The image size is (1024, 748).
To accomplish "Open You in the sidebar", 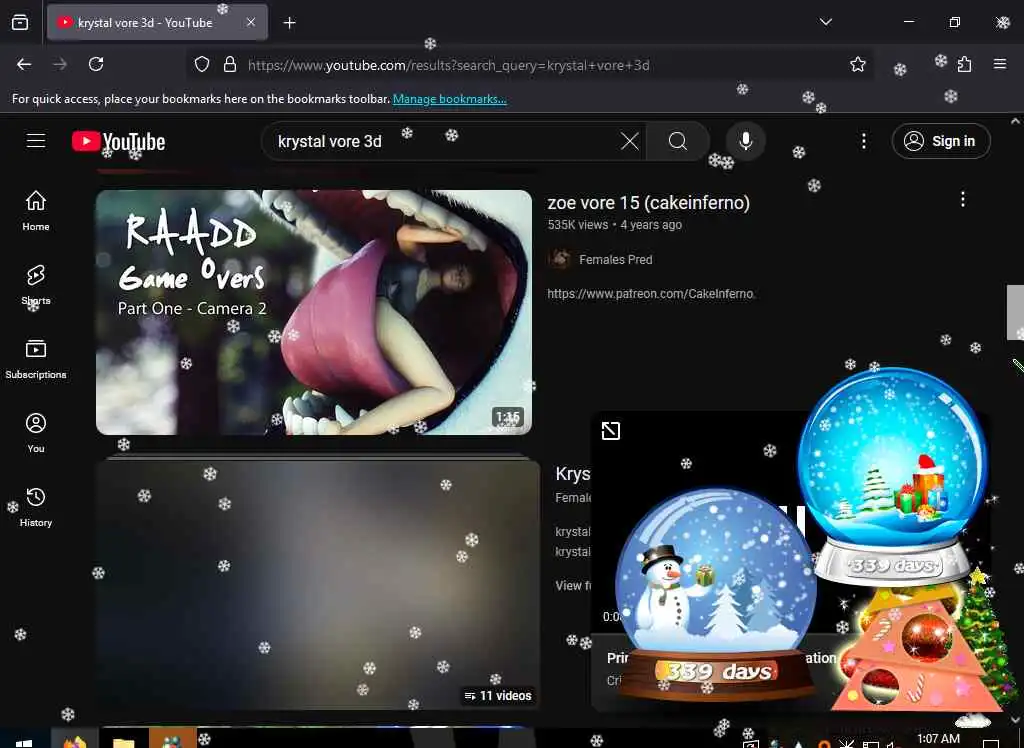I will [x=36, y=432].
